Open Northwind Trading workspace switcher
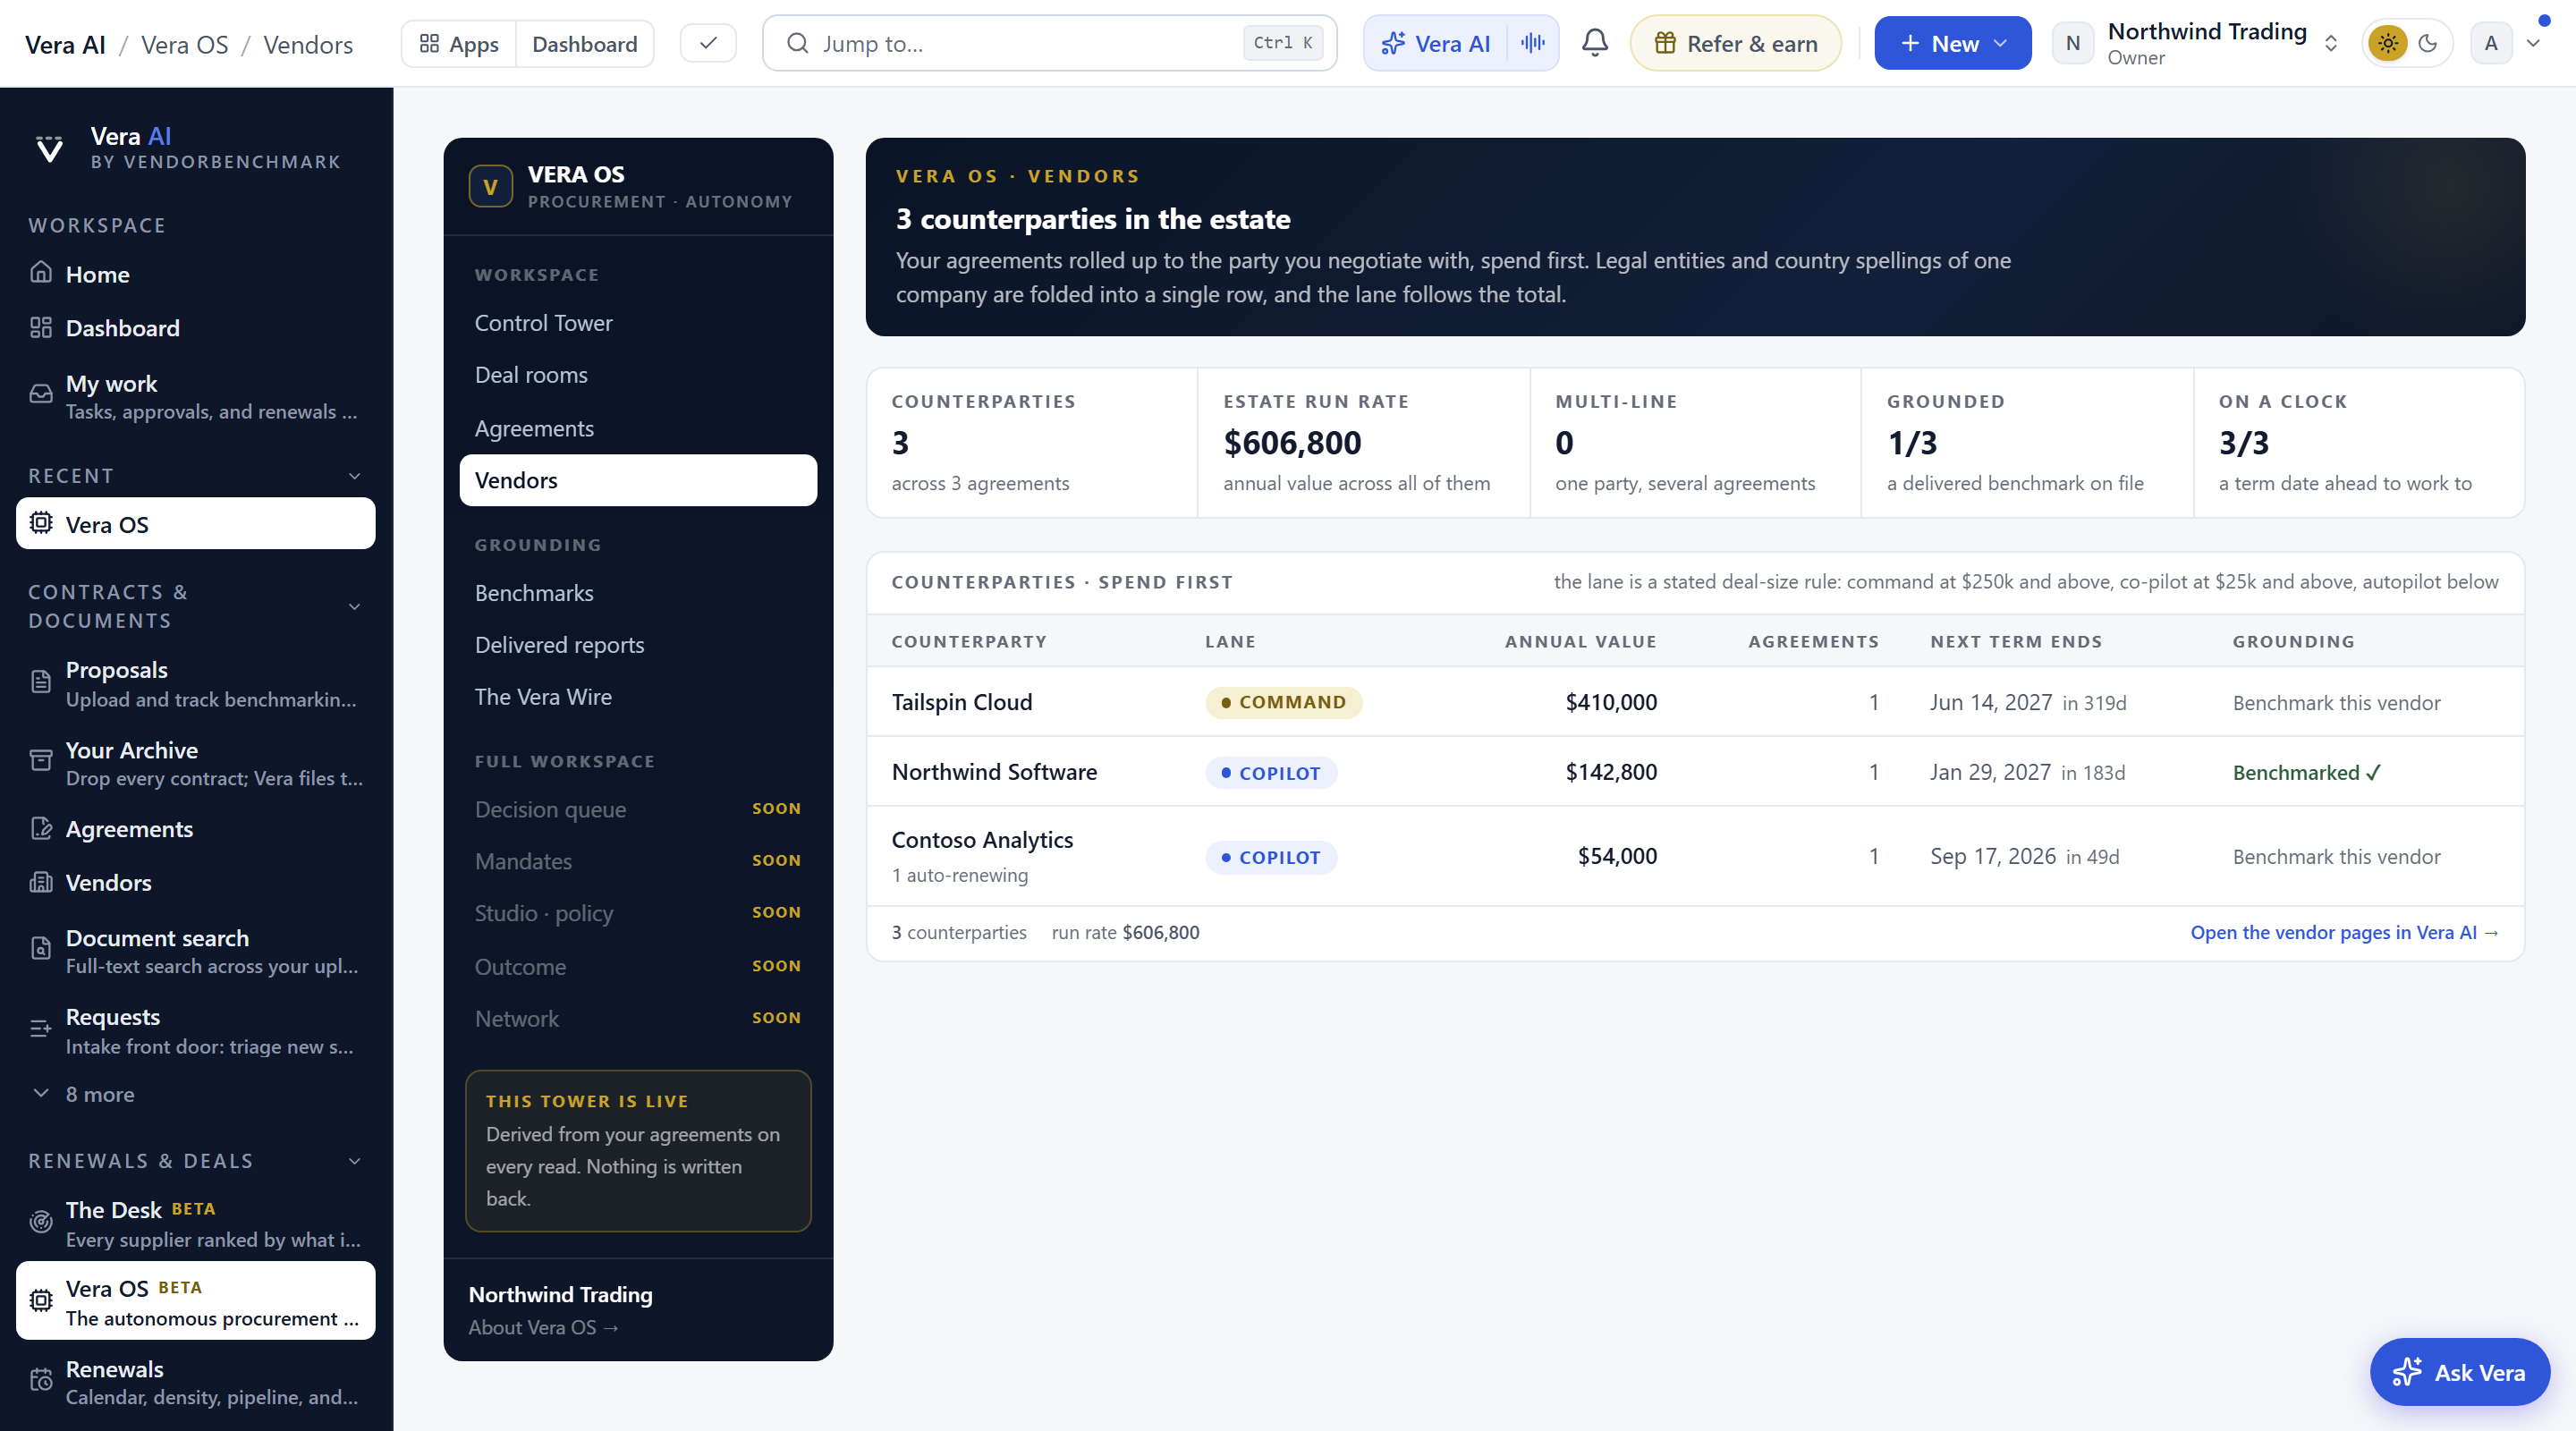2576x1431 pixels. pos(2196,43)
